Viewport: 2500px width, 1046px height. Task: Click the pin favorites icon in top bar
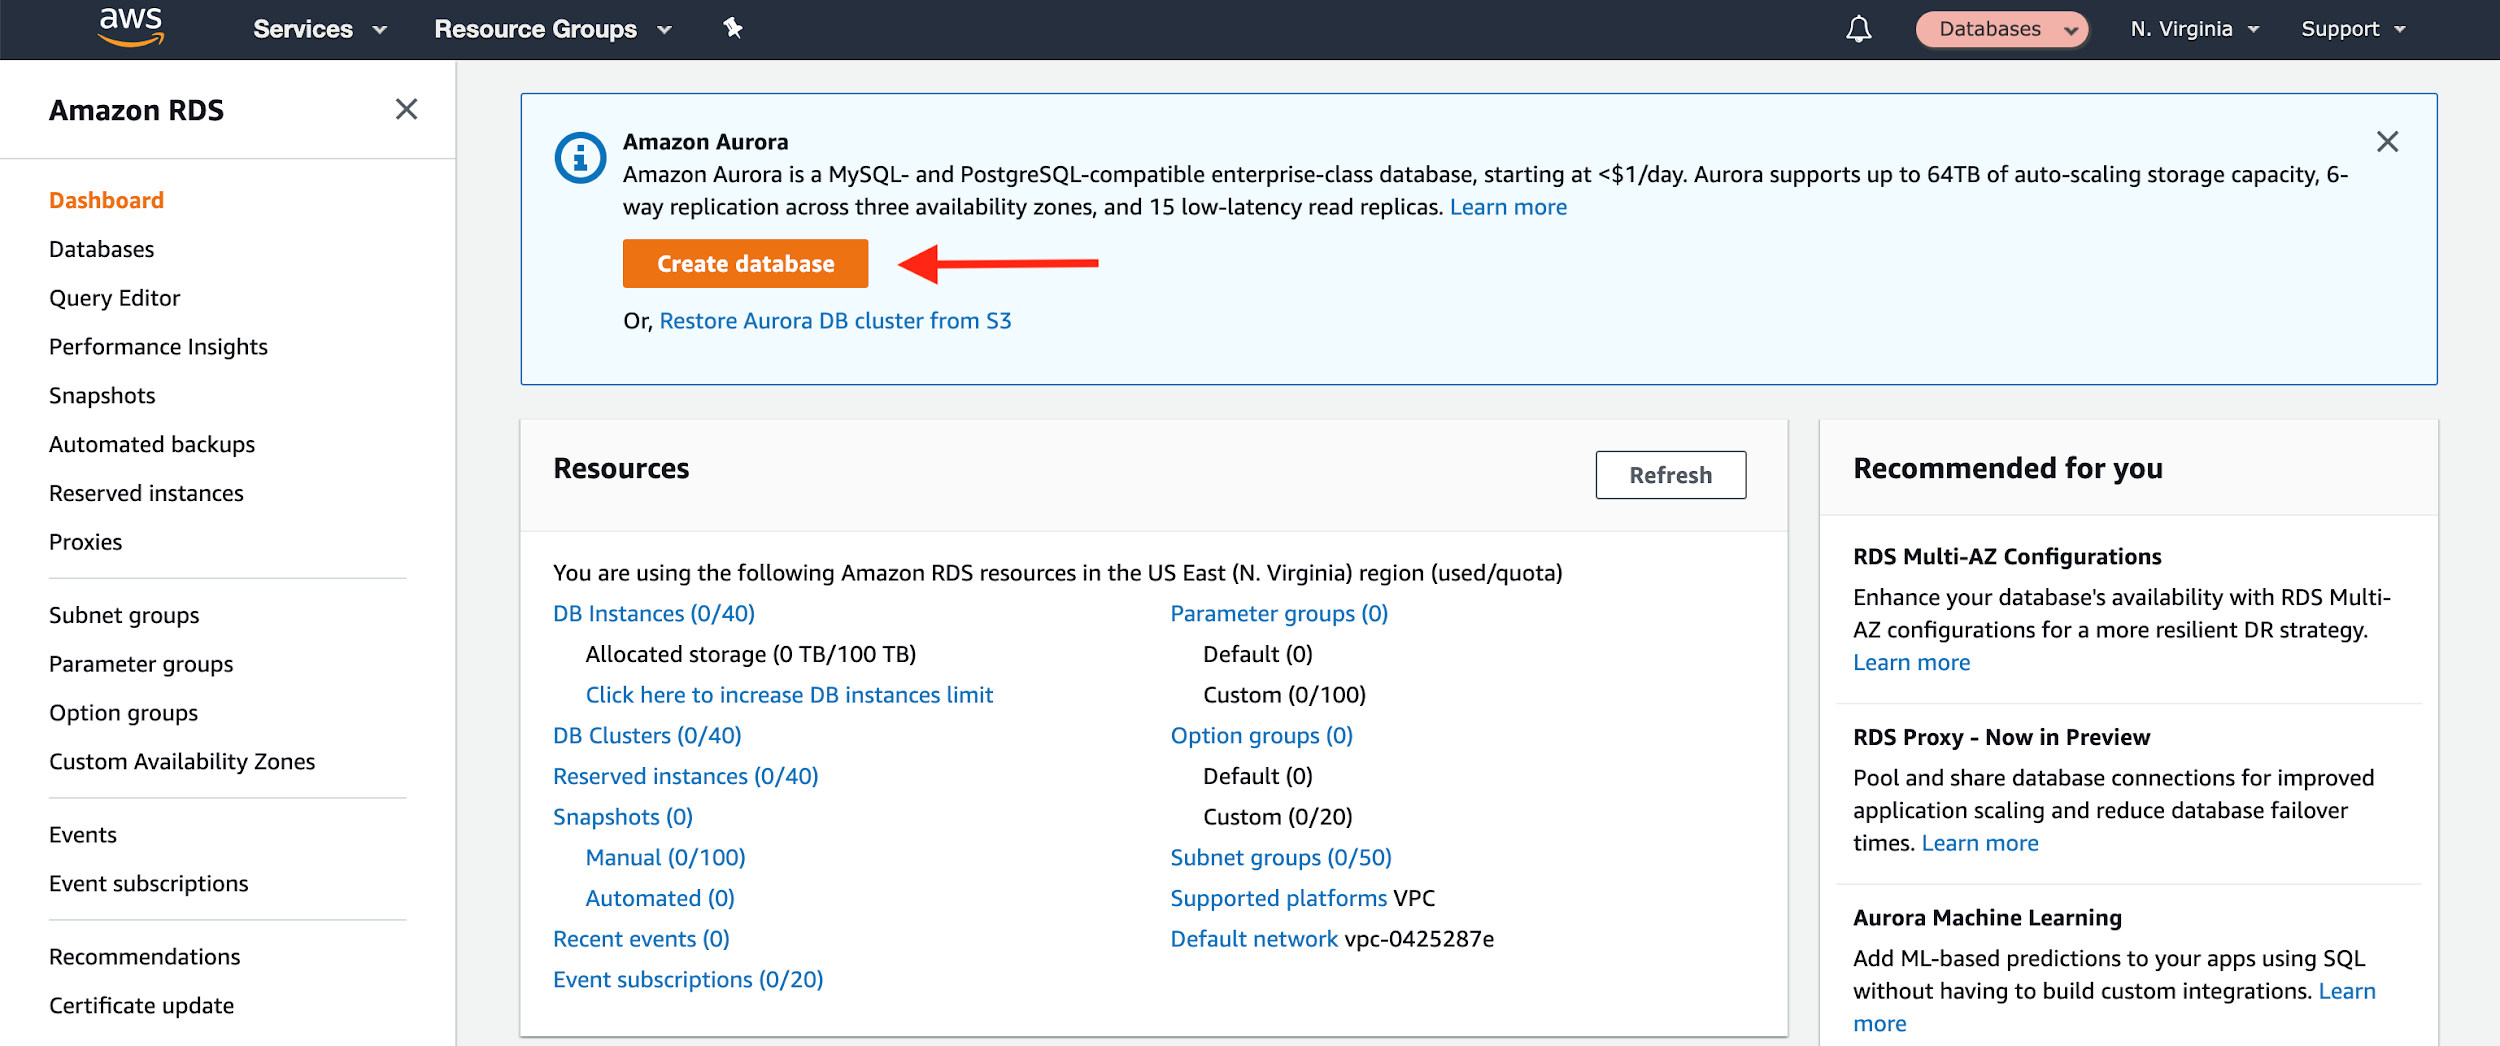pyautogui.click(x=733, y=28)
